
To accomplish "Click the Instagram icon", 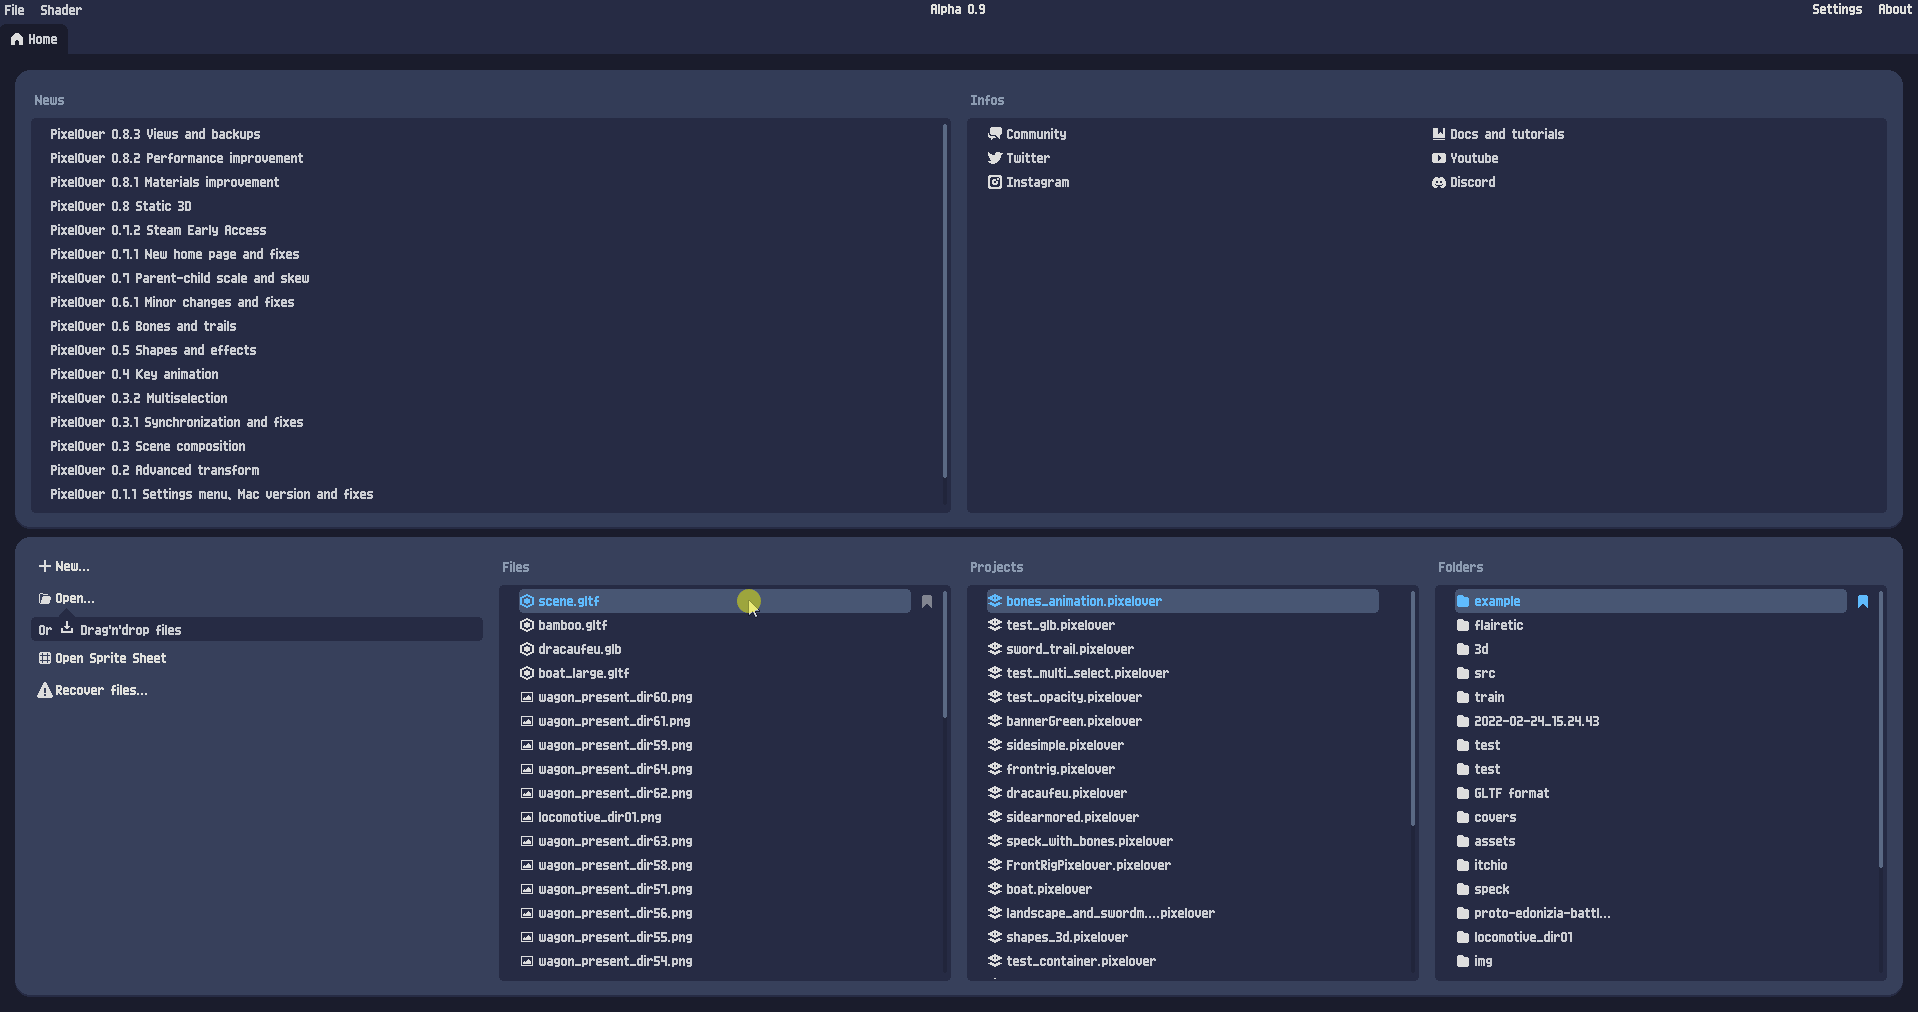I will pyautogui.click(x=994, y=182).
